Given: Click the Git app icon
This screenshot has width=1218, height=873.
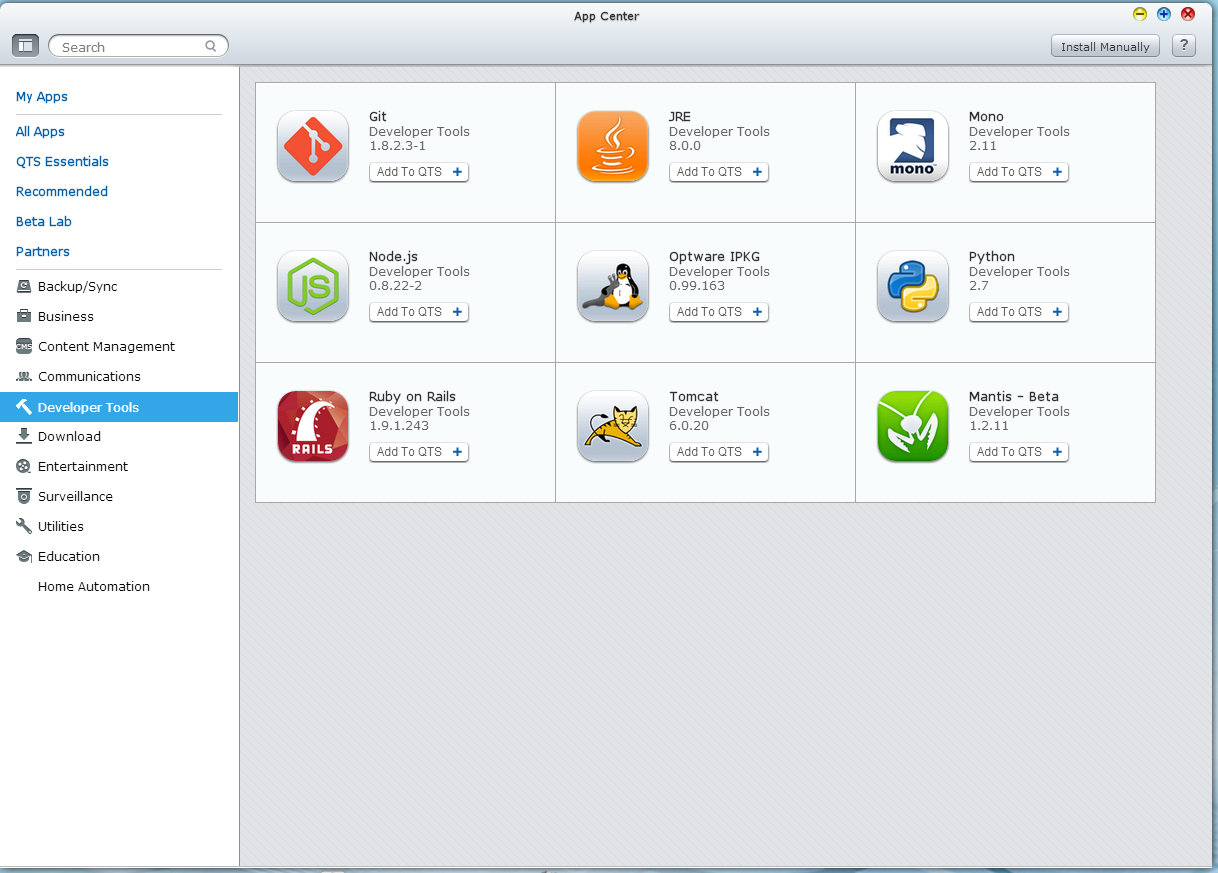Looking at the screenshot, I should point(313,146).
